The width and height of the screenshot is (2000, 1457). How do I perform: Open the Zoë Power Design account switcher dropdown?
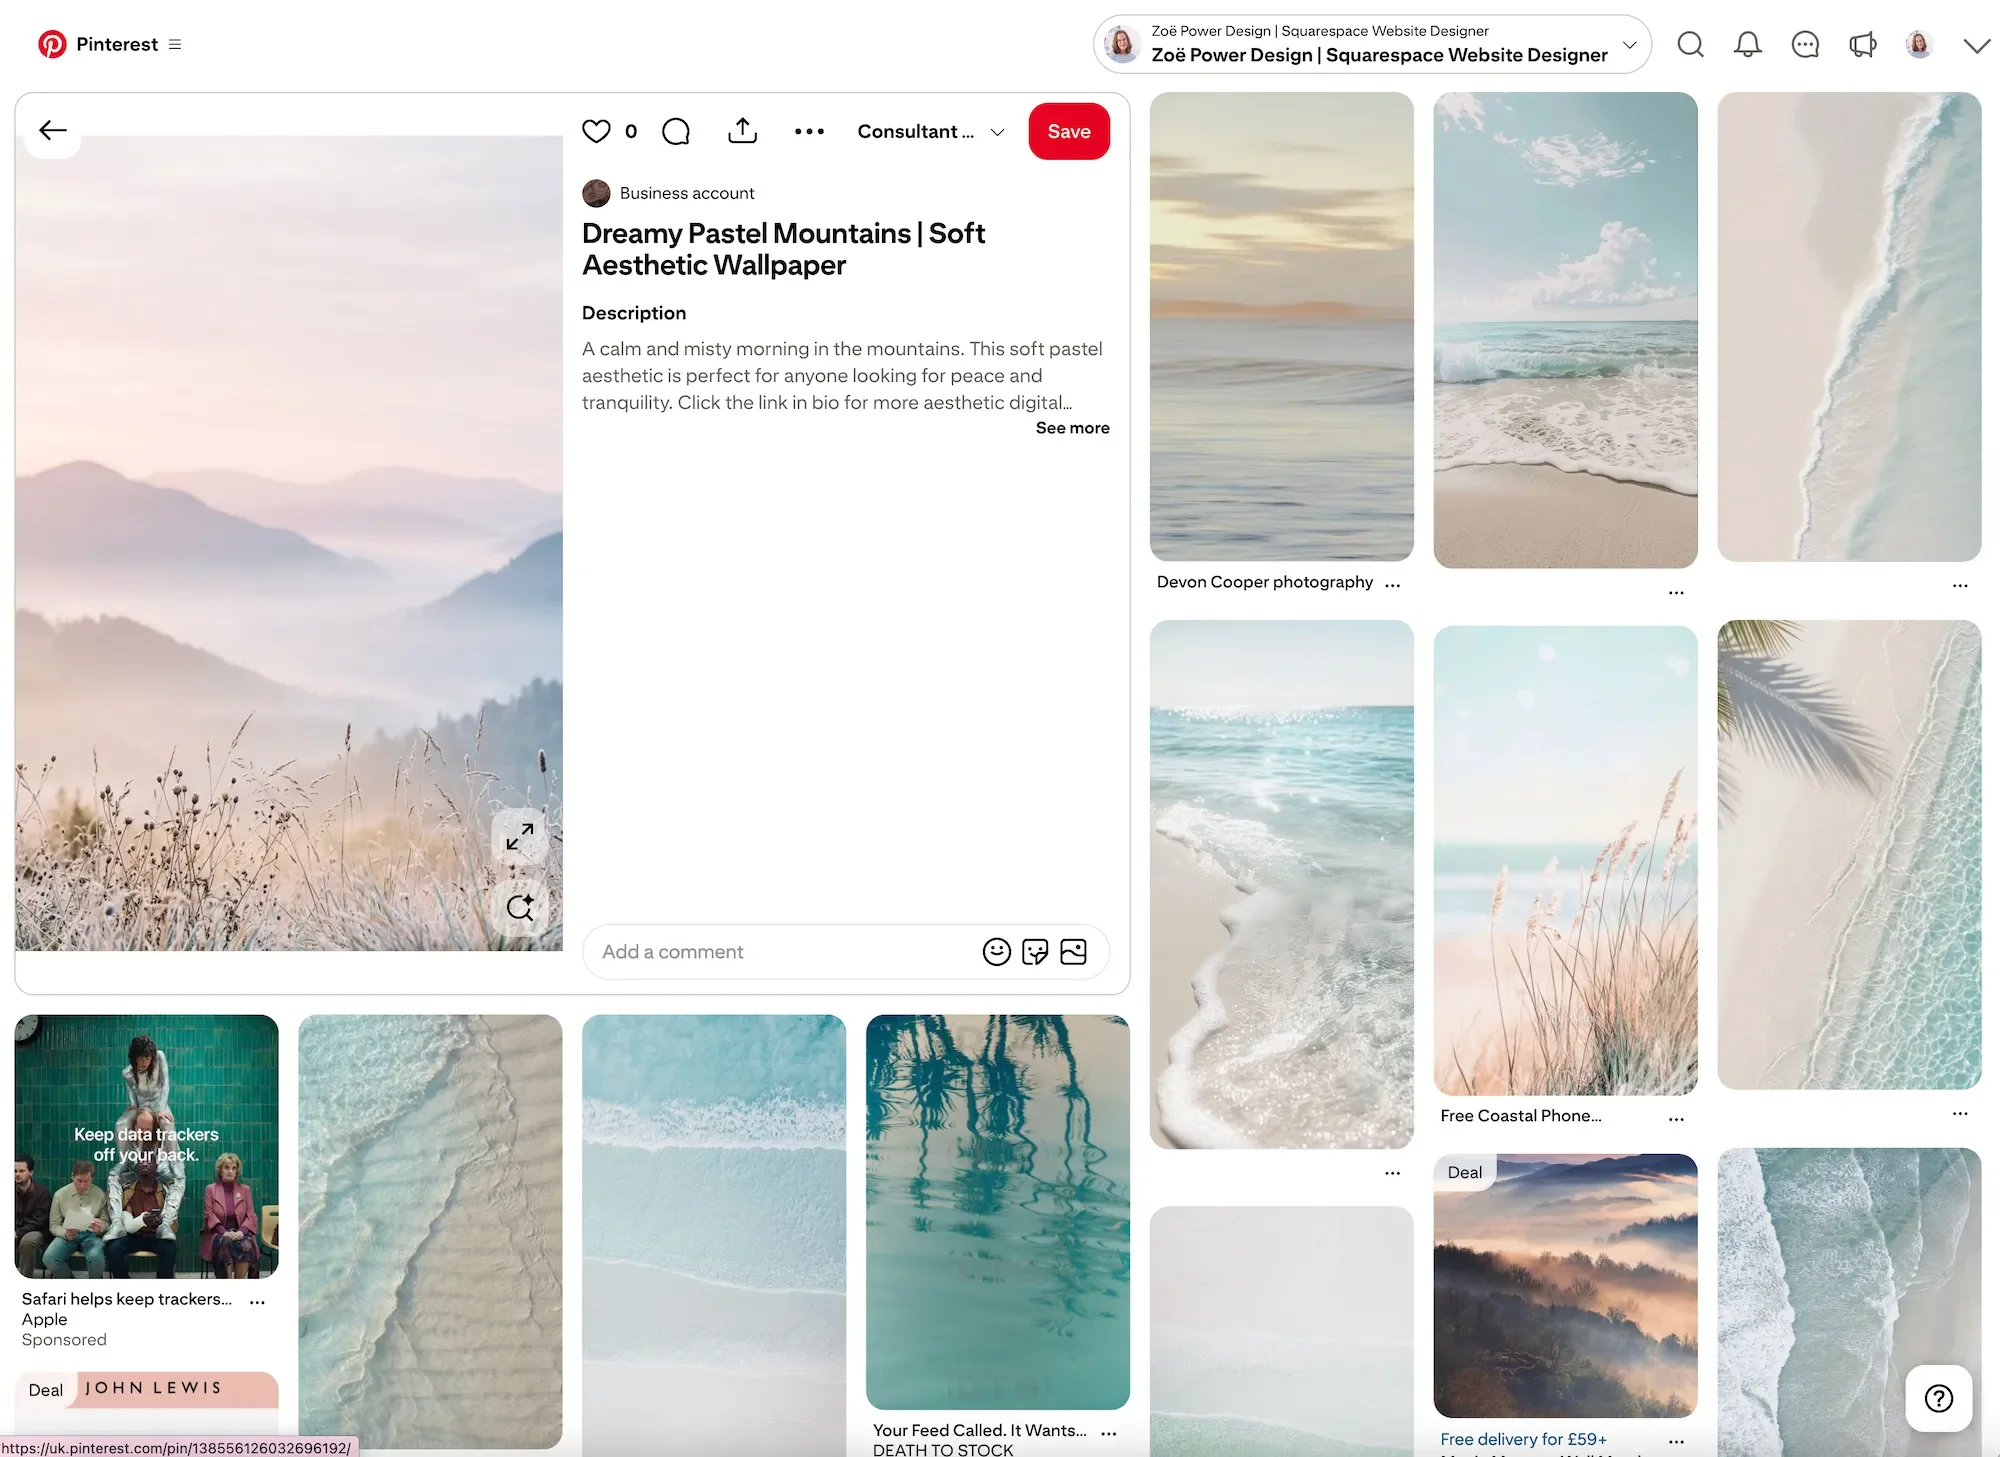[1372, 44]
